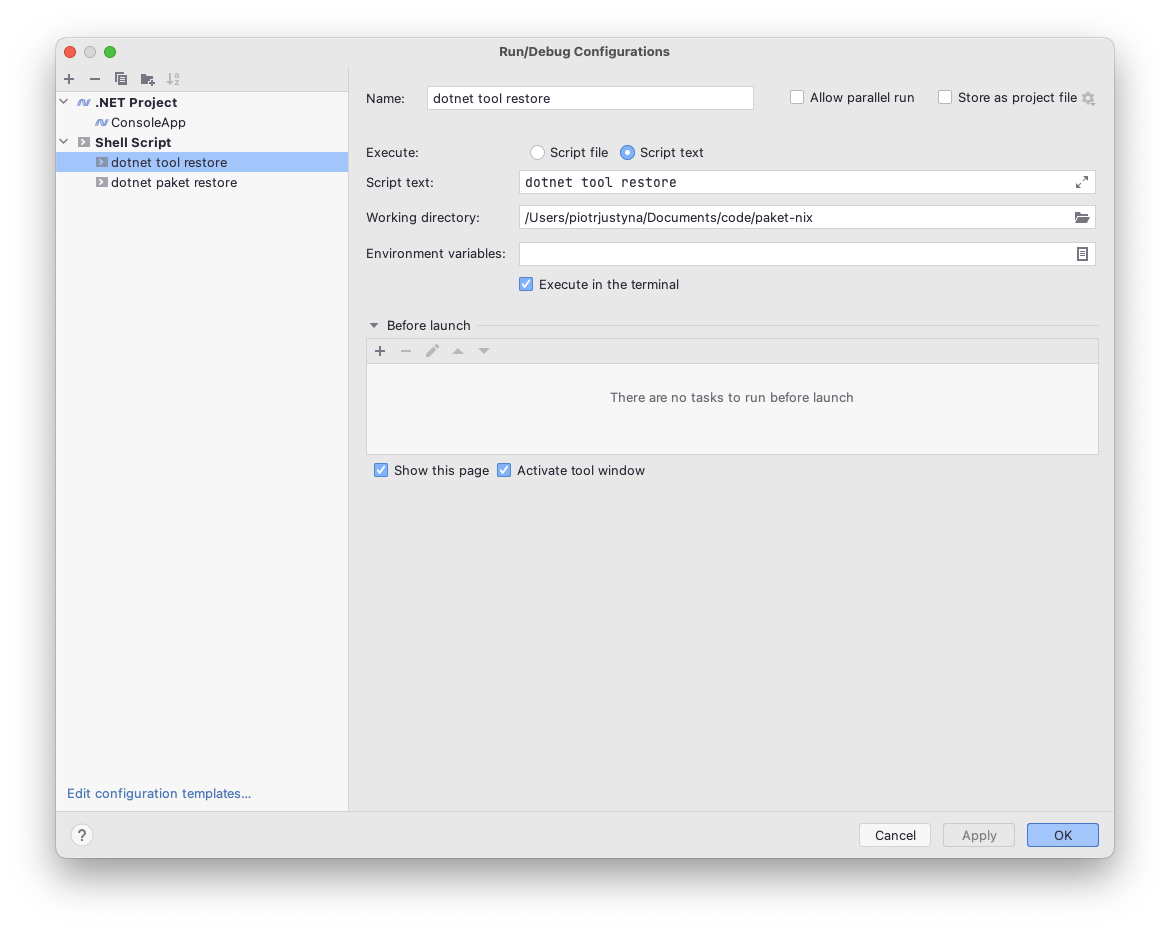Select the Script text option
The width and height of the screenshot is (1170, 932).
click(628, 152)
